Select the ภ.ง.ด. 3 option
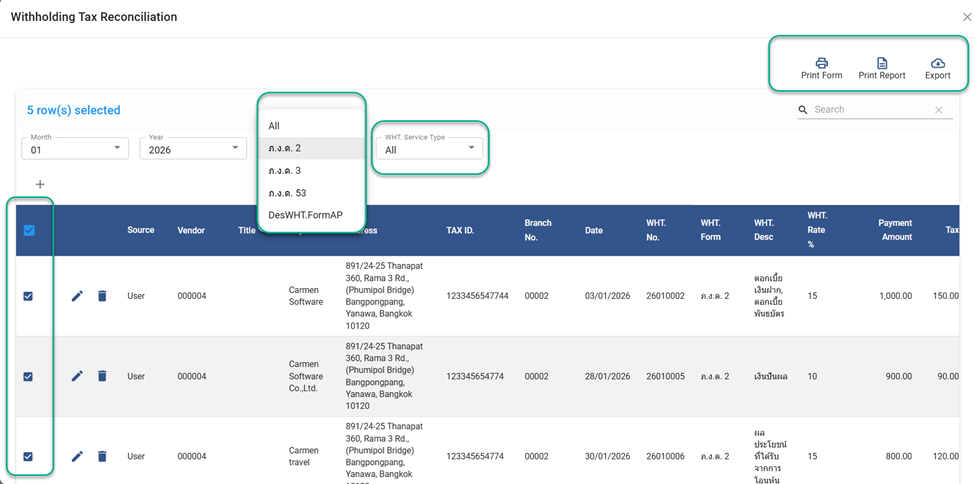Screen dimensions: 975x484 [x=285, y=170]
